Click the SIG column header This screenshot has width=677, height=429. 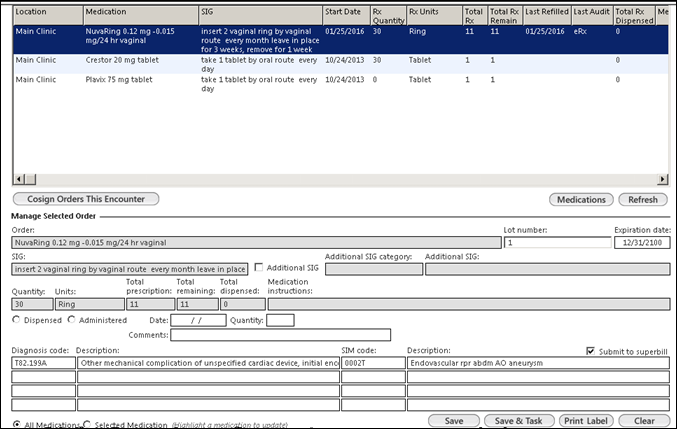[x=260, y=16]
